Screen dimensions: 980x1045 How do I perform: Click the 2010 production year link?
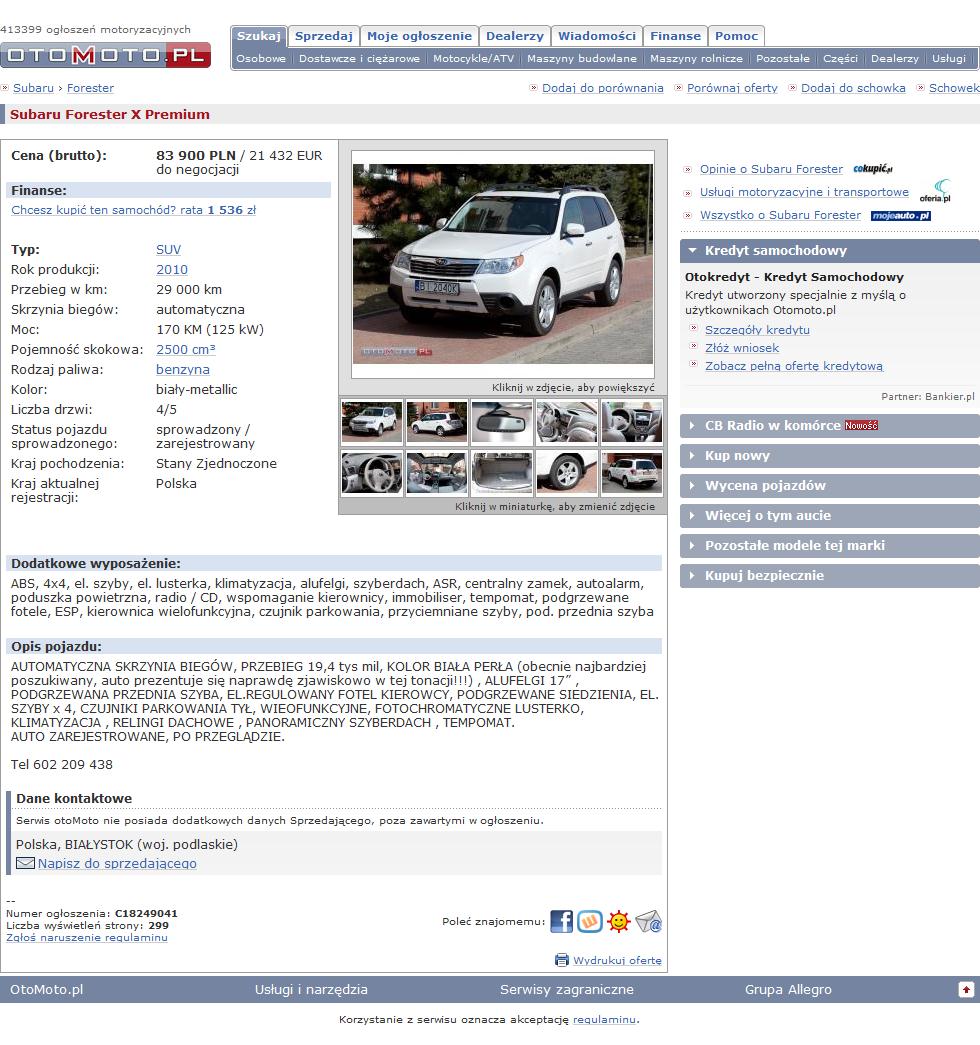[x=172, y=270]
